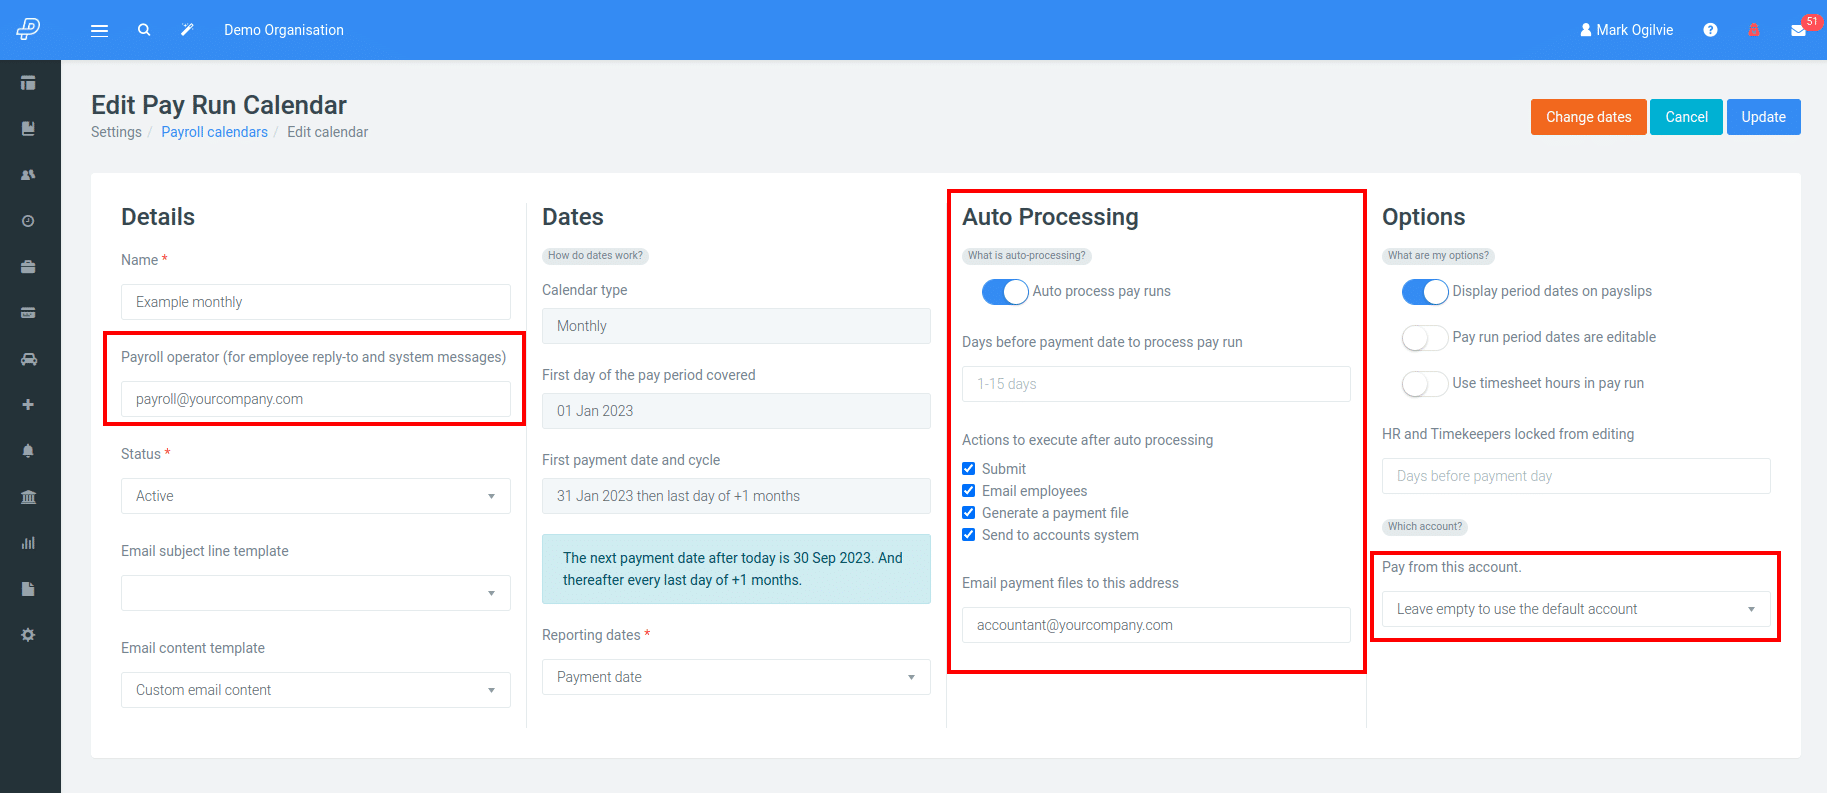Open the Reporting dates dropdown
The image size is (1827, 793).
(735, 677)
